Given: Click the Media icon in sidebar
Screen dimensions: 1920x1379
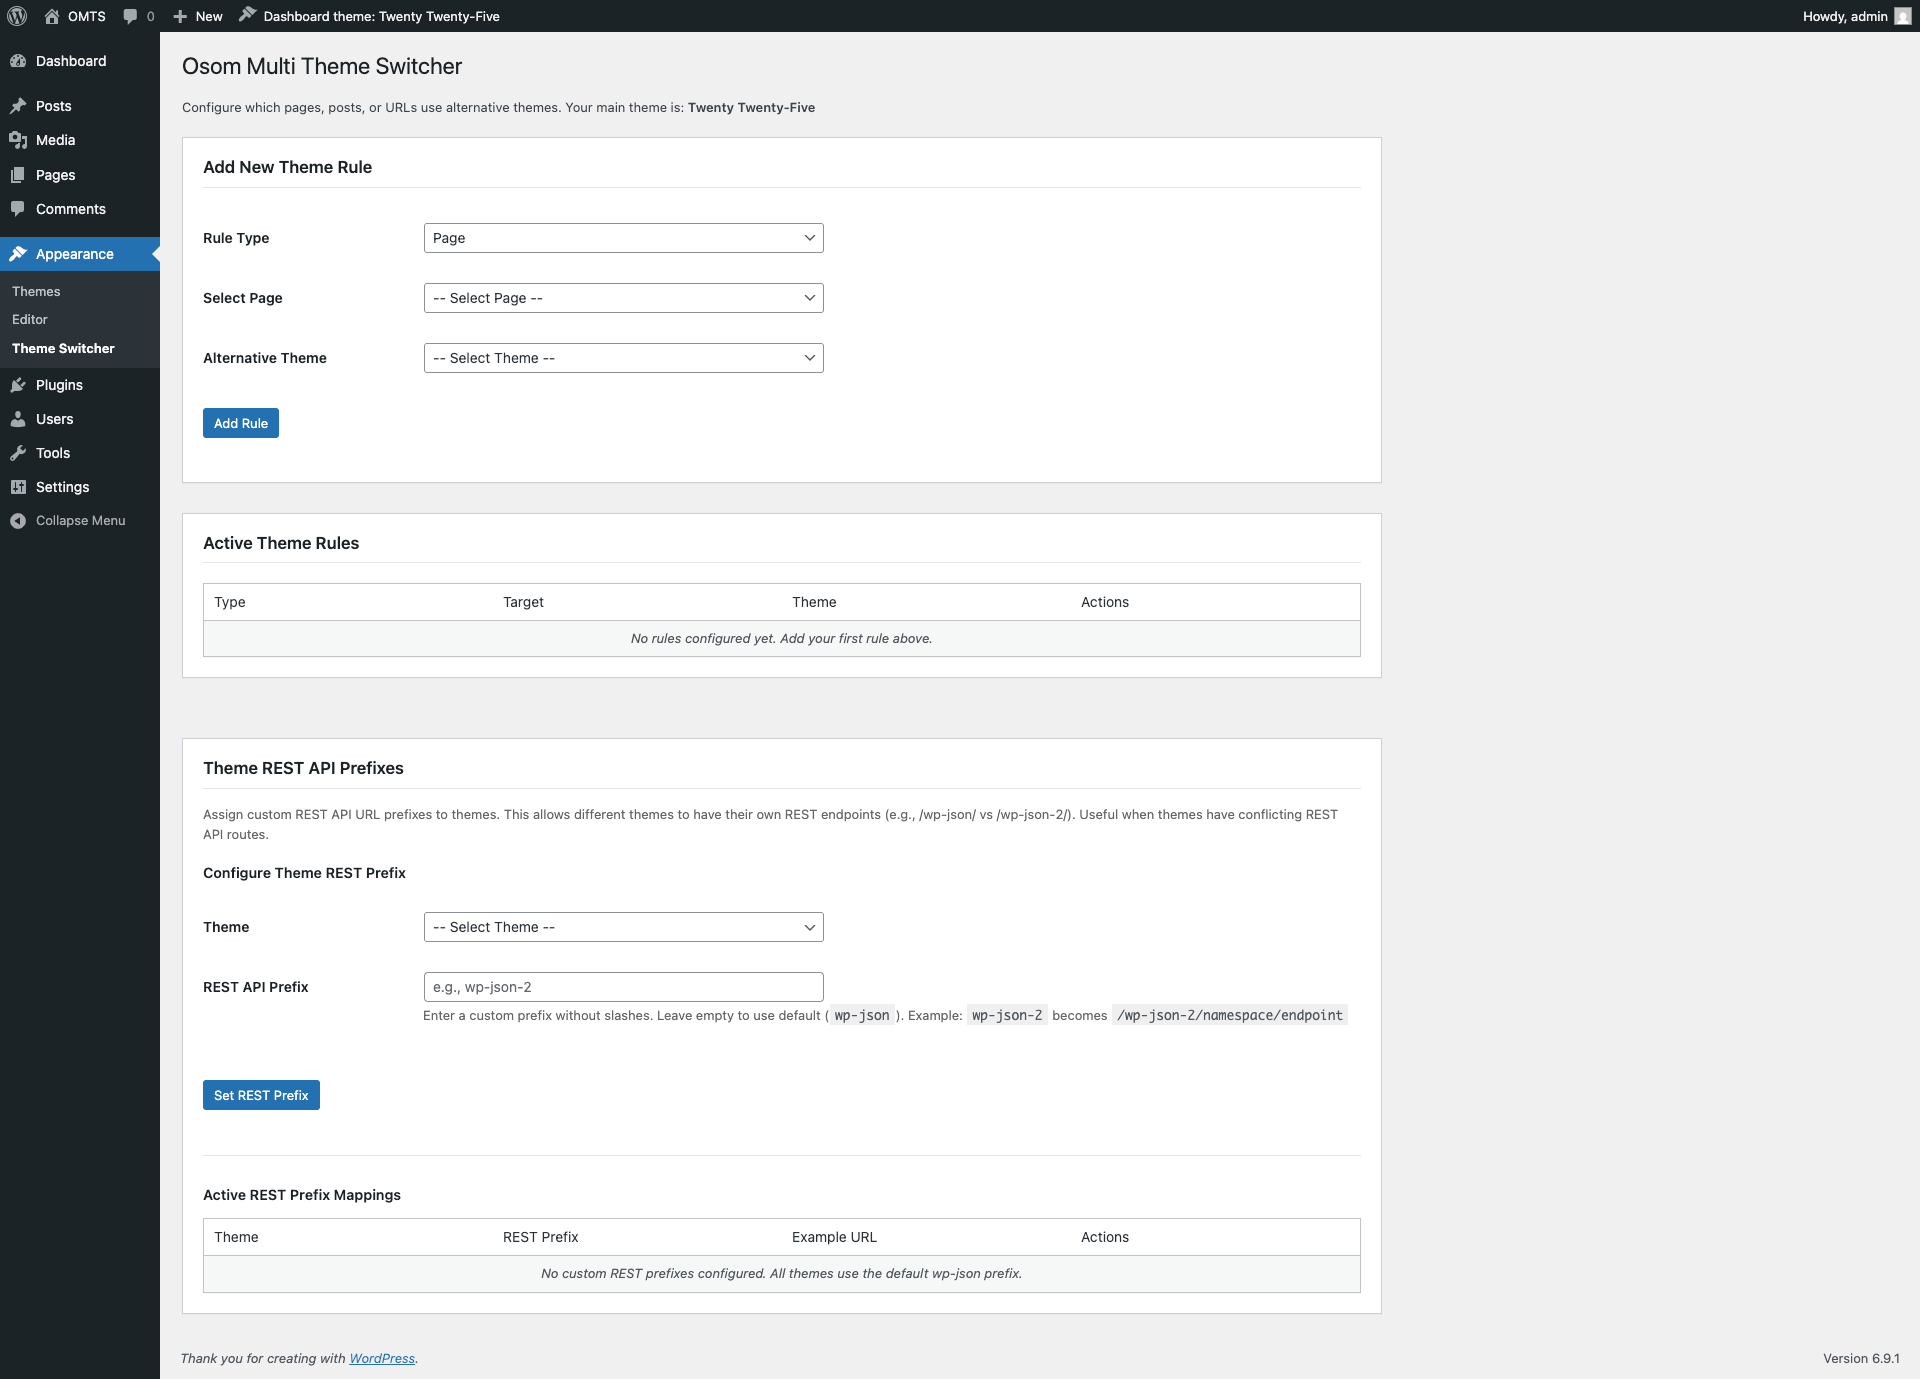Looking at the screenshot, I should (18, 140).
